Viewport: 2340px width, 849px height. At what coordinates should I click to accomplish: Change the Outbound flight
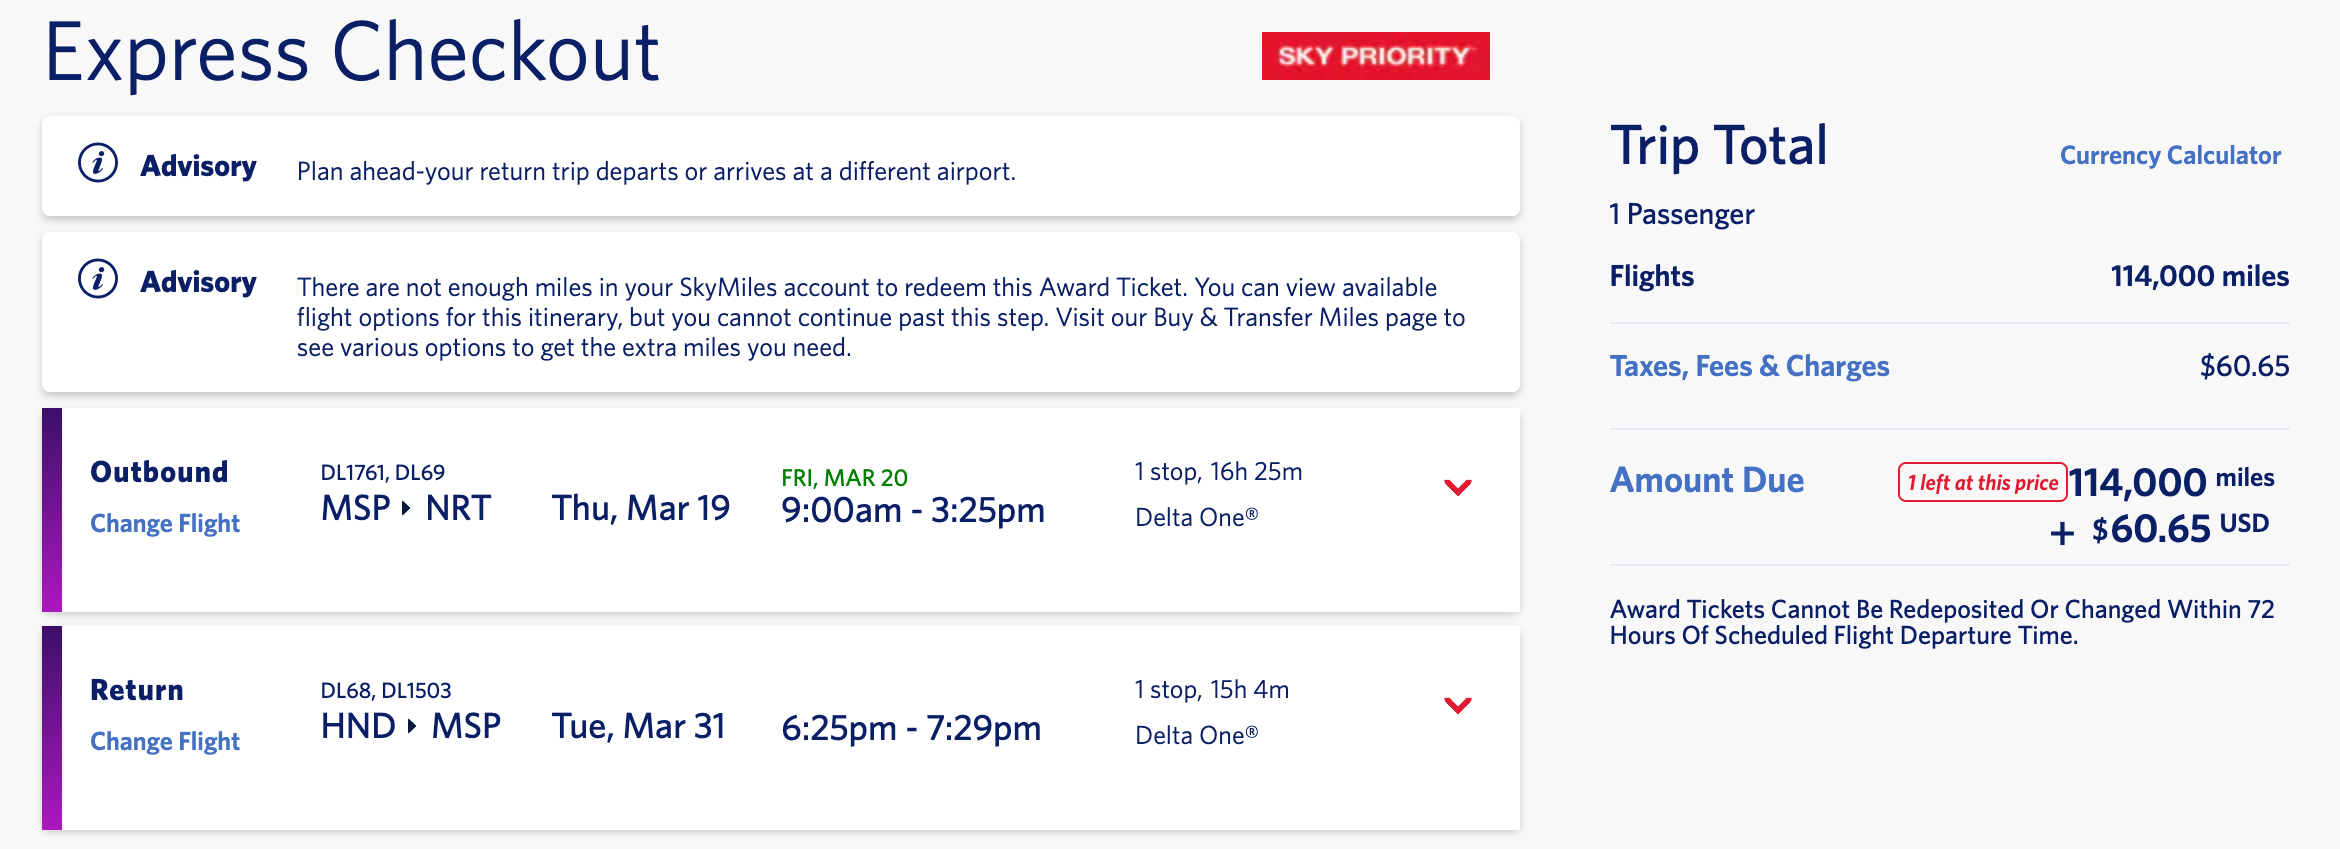[165, 523]
